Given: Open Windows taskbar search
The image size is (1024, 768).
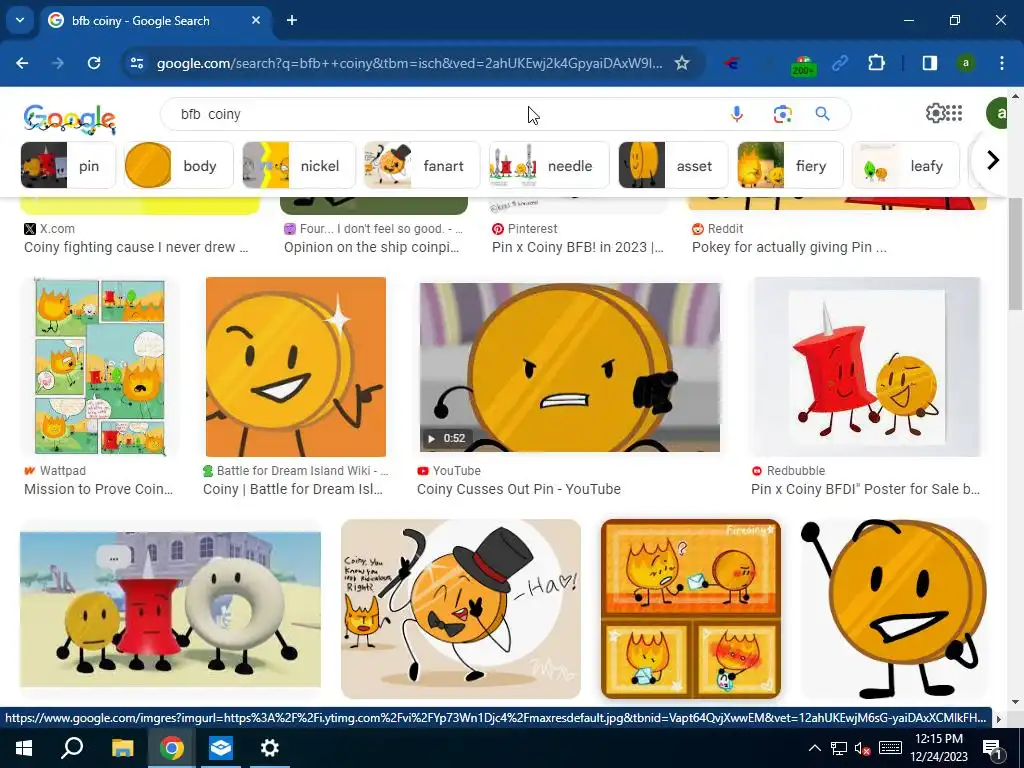Looking at the screenshot, I should [72, 748].
